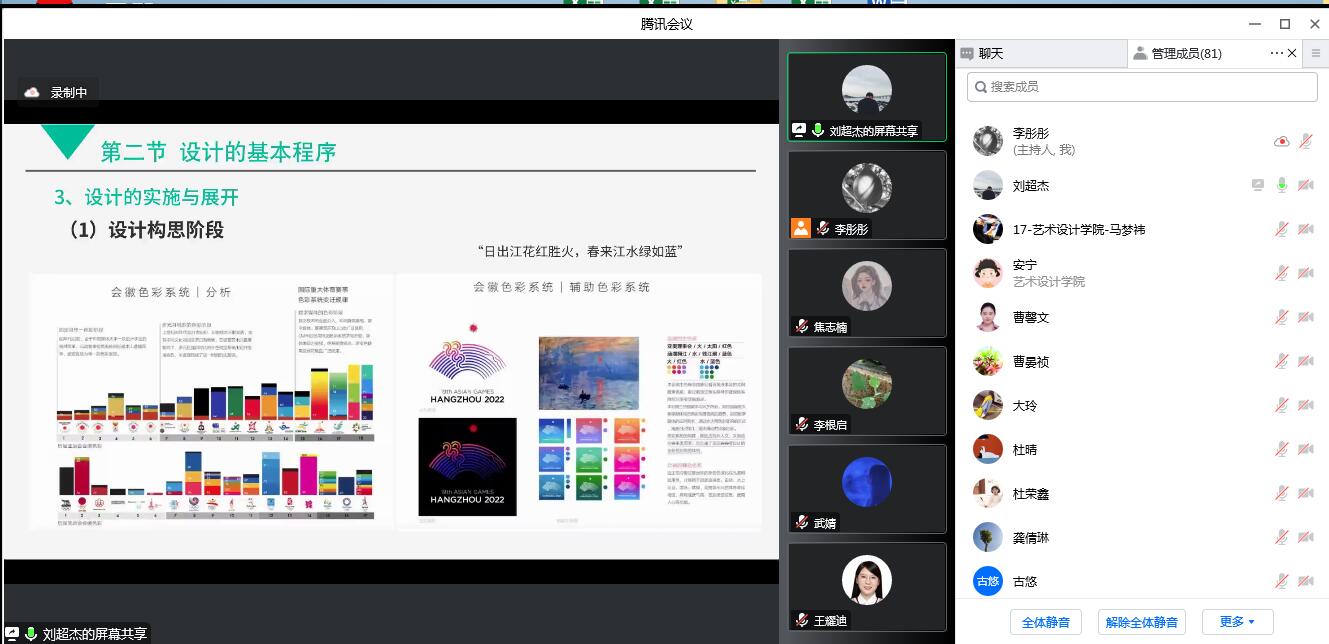Image resolution: width=1329 pixels, height=644 pixels.
Task: Click the 搜索成员 search field
Action: click(x=1142, y=87)
